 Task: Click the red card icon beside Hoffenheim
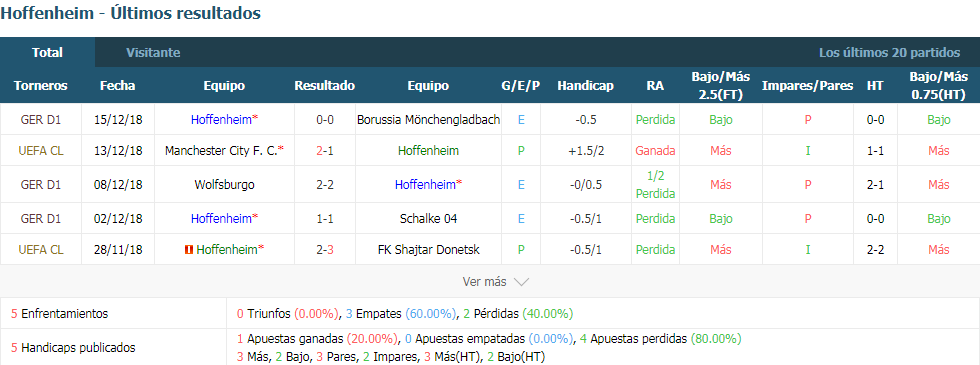188,250
